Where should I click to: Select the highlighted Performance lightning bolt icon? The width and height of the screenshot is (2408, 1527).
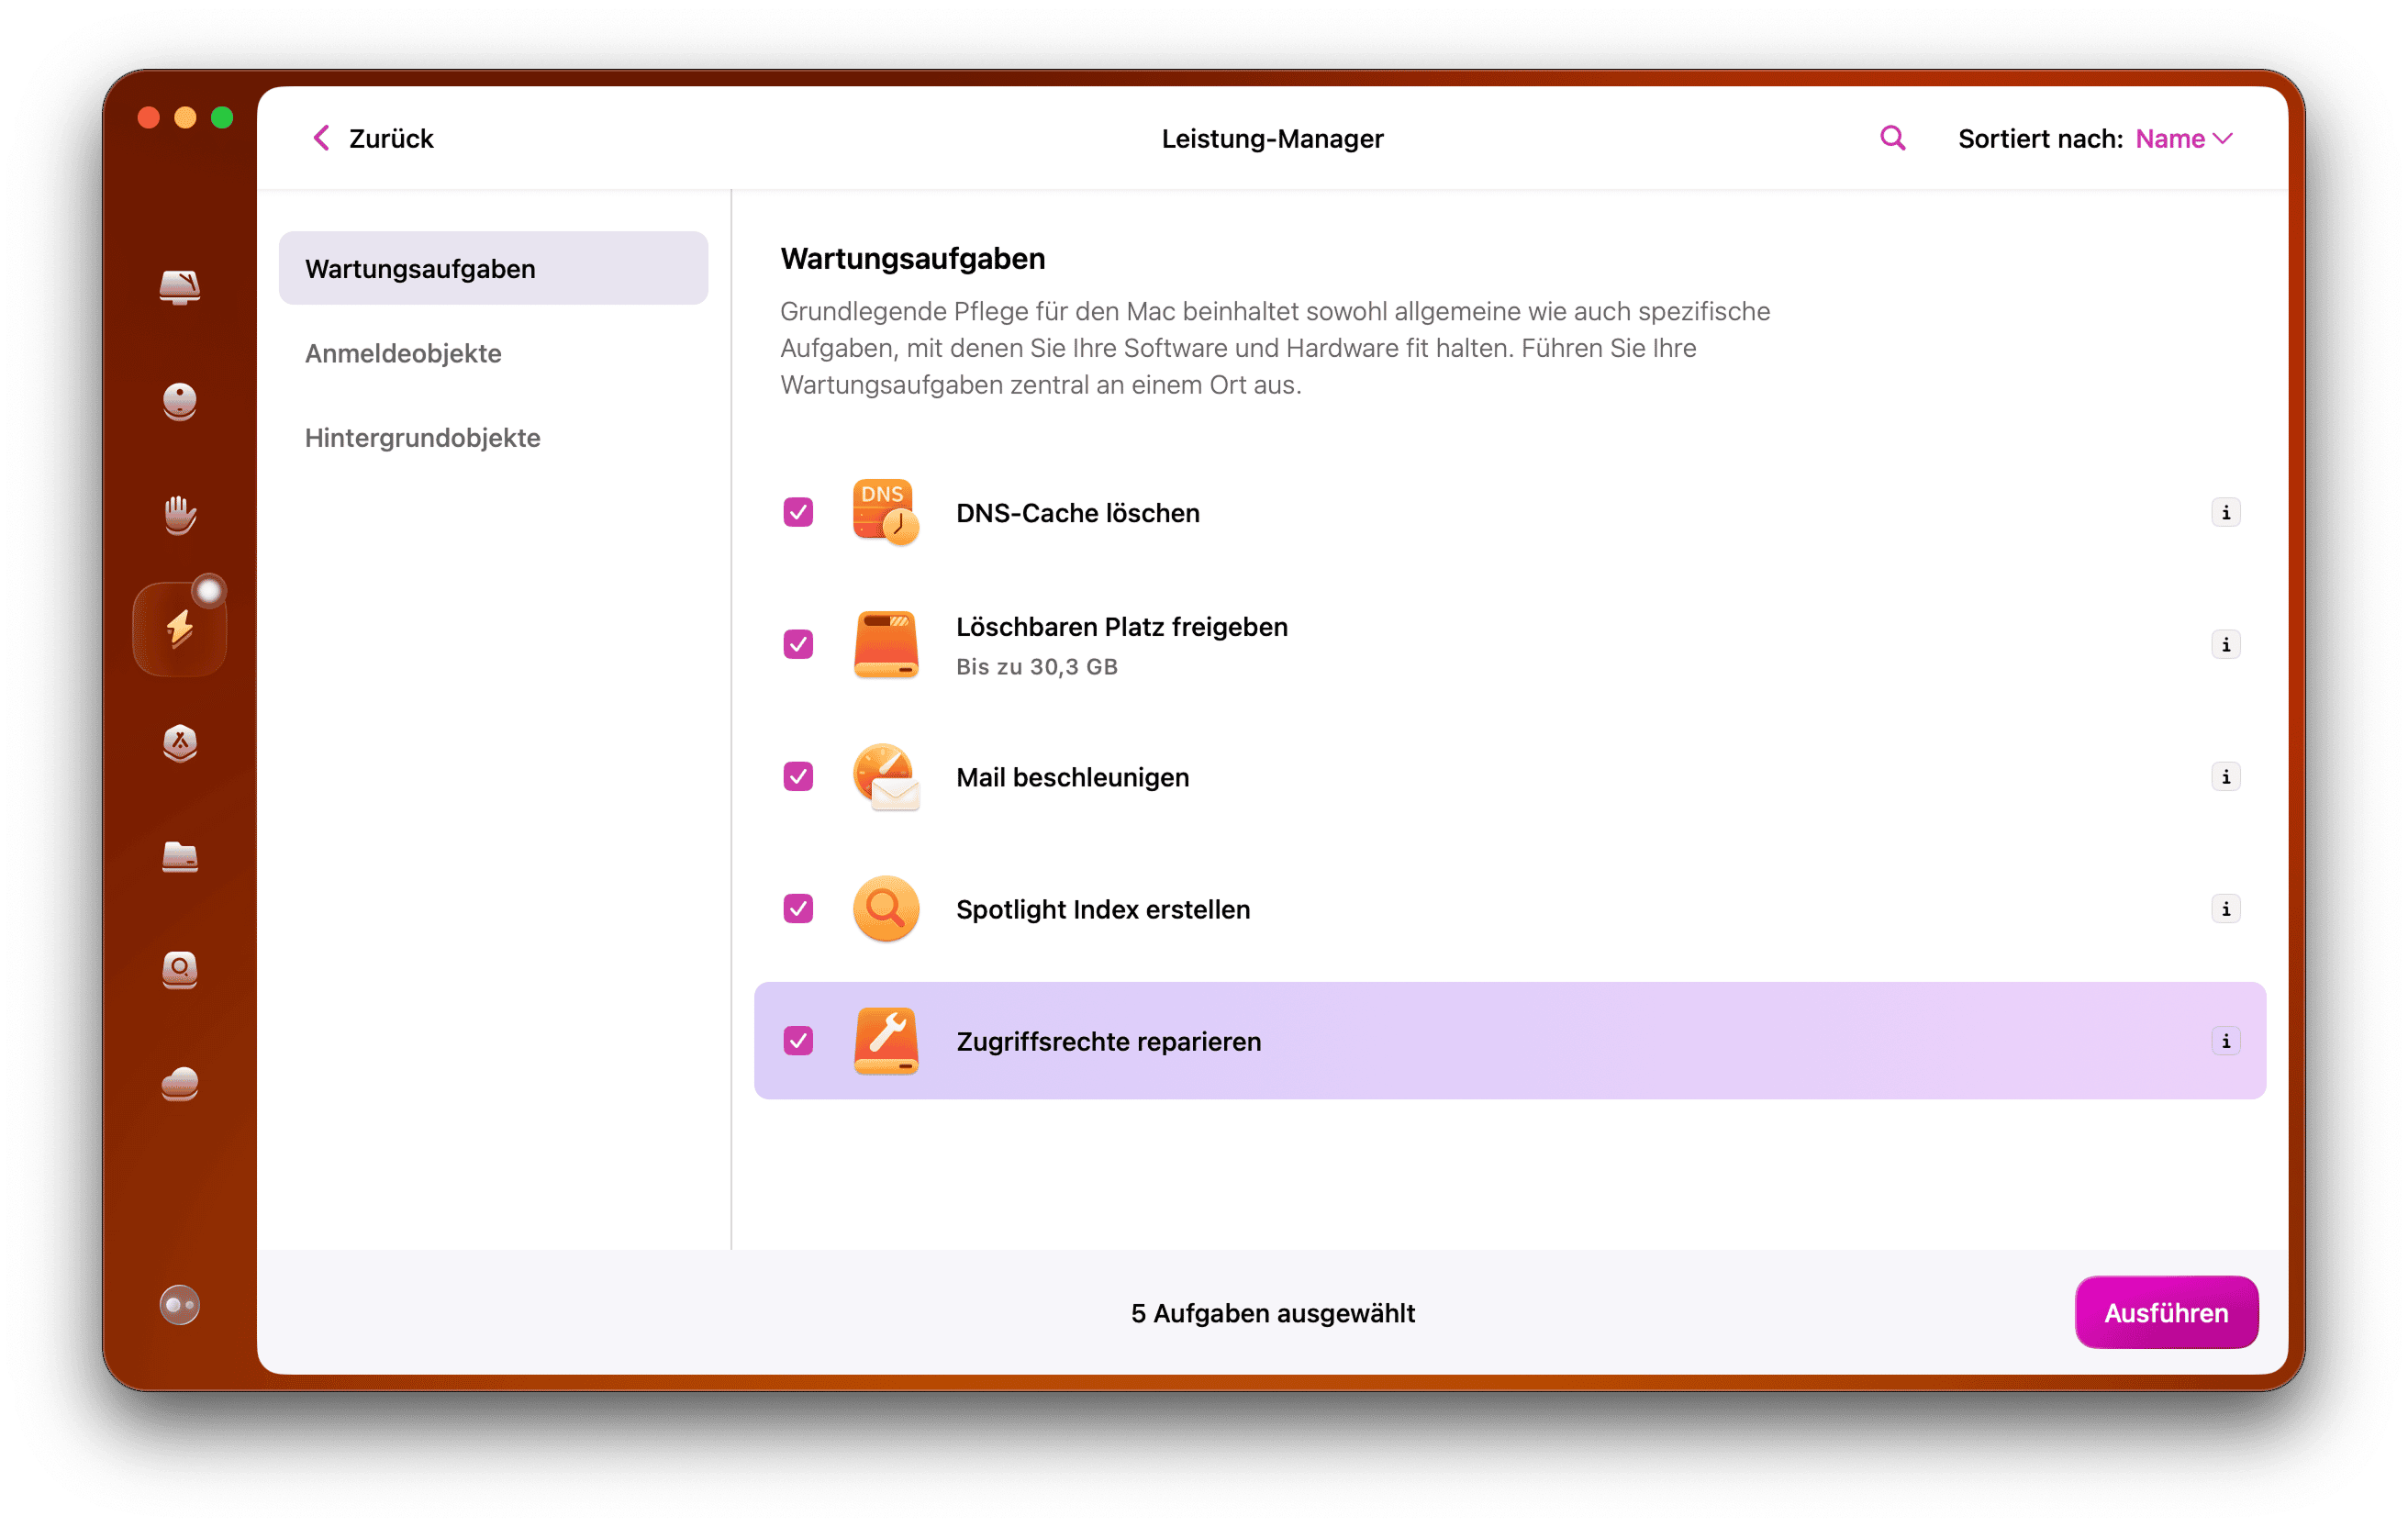coord(180,627)
